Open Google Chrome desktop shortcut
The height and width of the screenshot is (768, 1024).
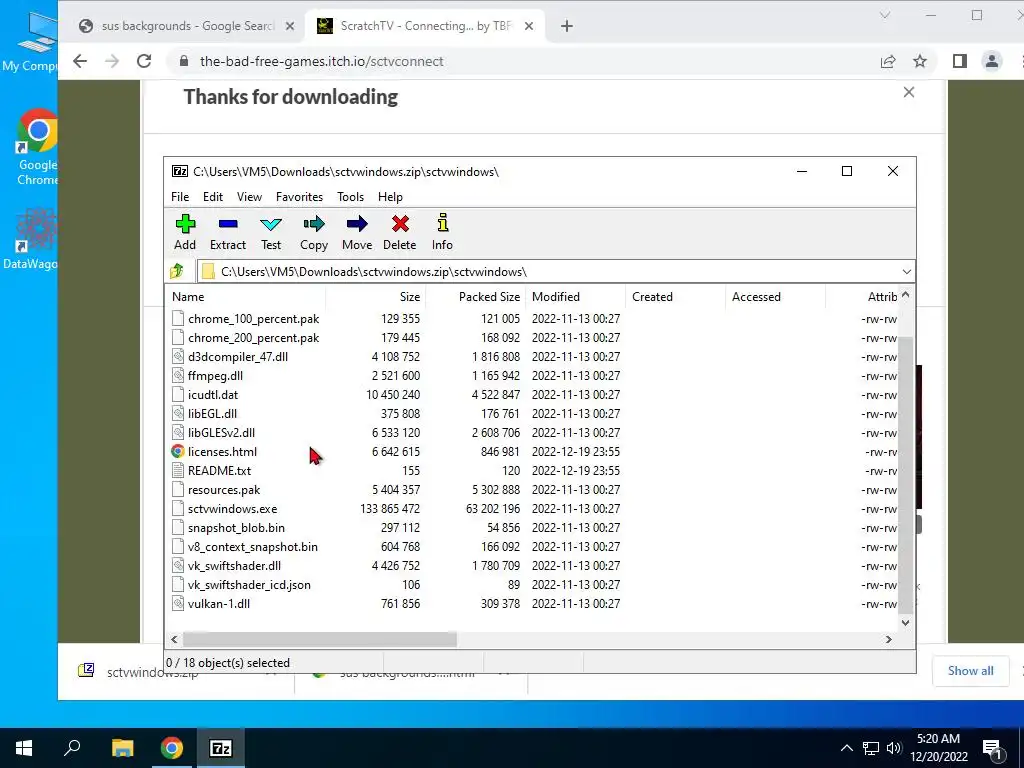pyautogui.click(x=38, y=147)
